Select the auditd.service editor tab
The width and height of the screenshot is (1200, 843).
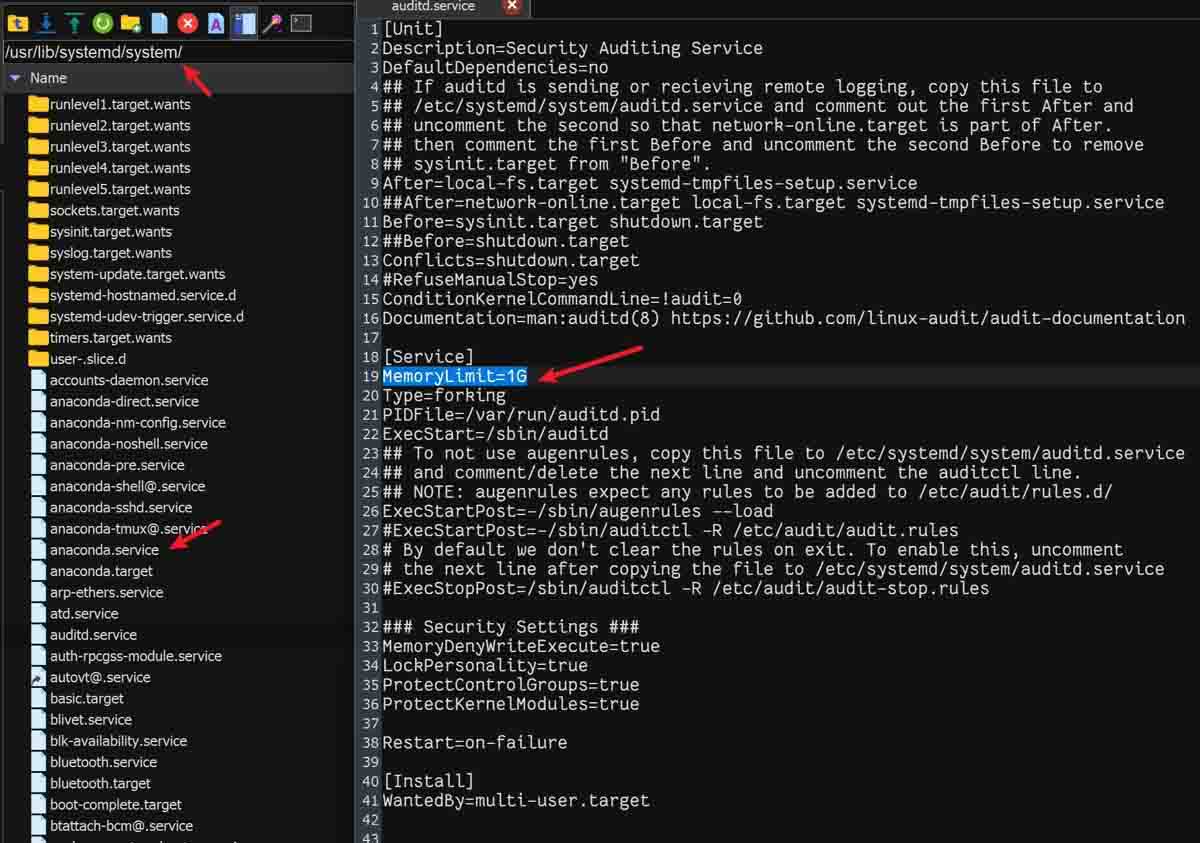tap(431, 7)
